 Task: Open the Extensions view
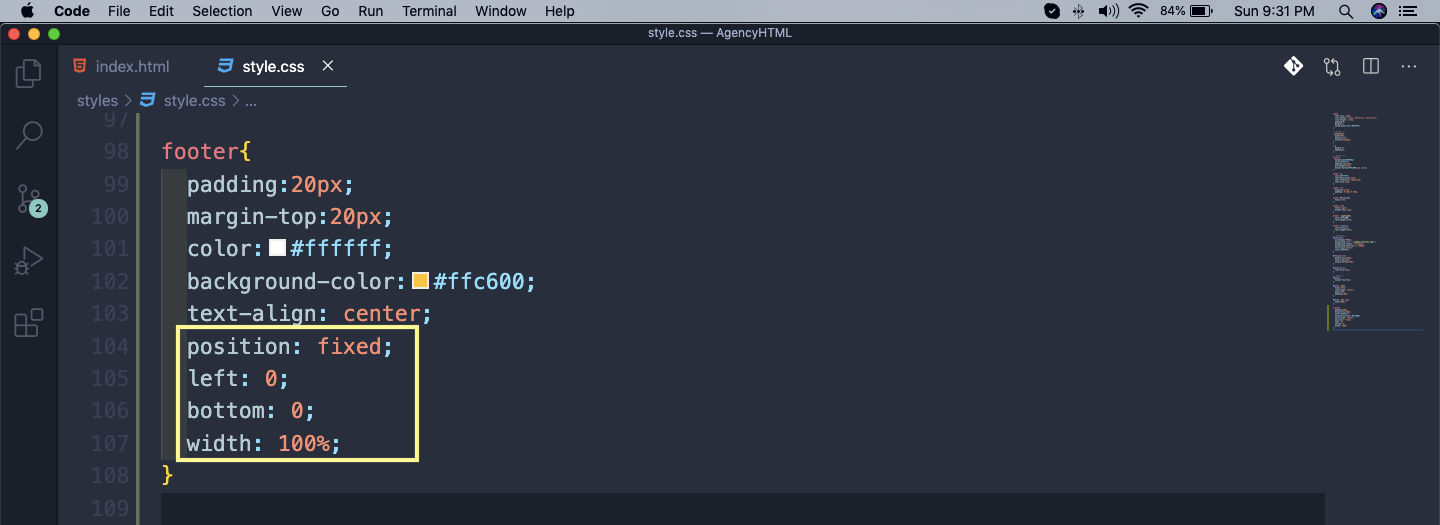29,323
